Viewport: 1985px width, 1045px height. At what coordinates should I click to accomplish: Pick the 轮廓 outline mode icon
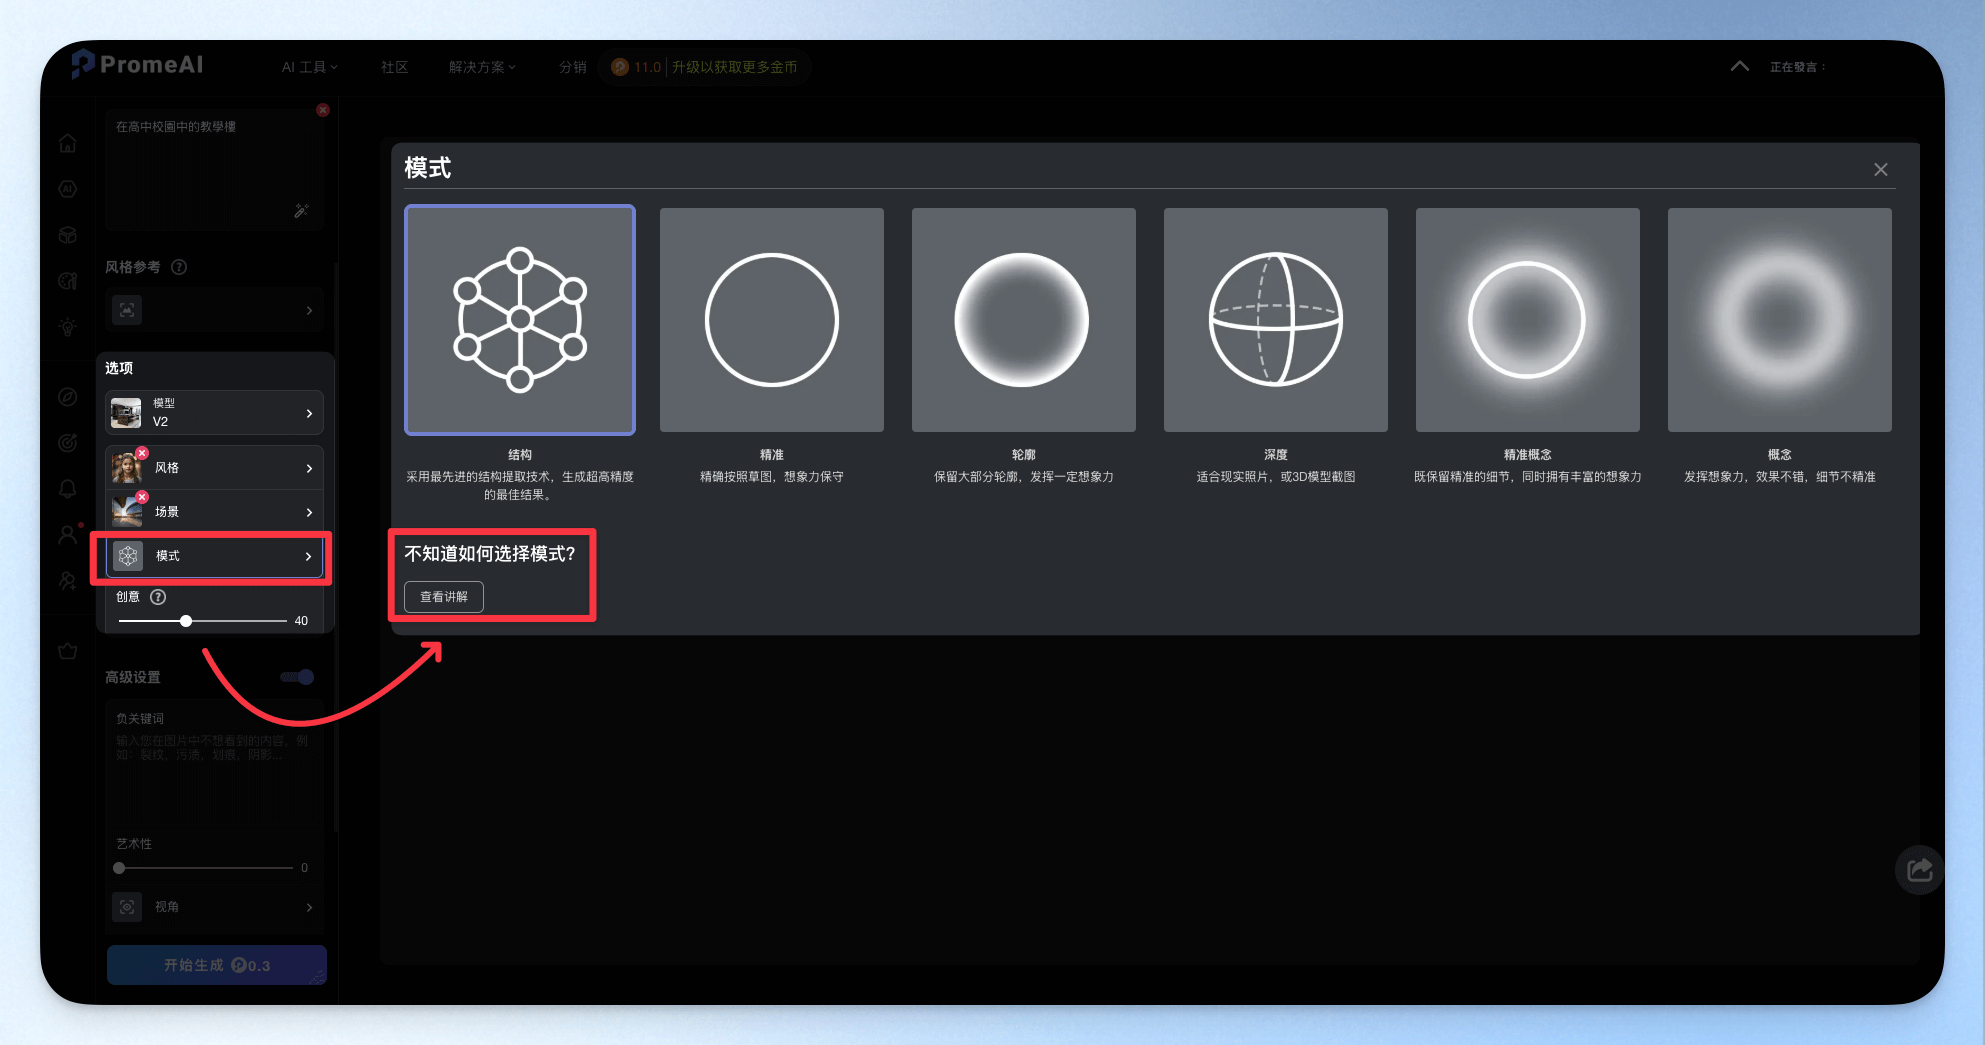pos(1024,320)
